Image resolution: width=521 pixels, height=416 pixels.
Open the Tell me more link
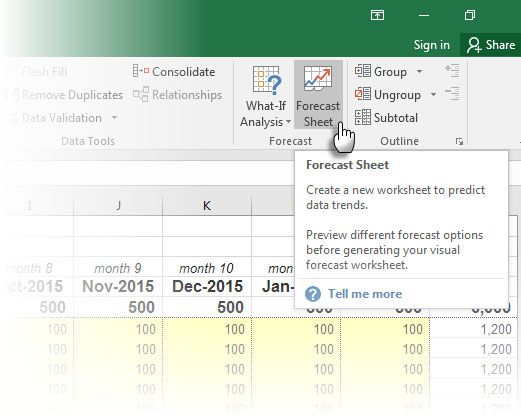(x=365, y=294)
